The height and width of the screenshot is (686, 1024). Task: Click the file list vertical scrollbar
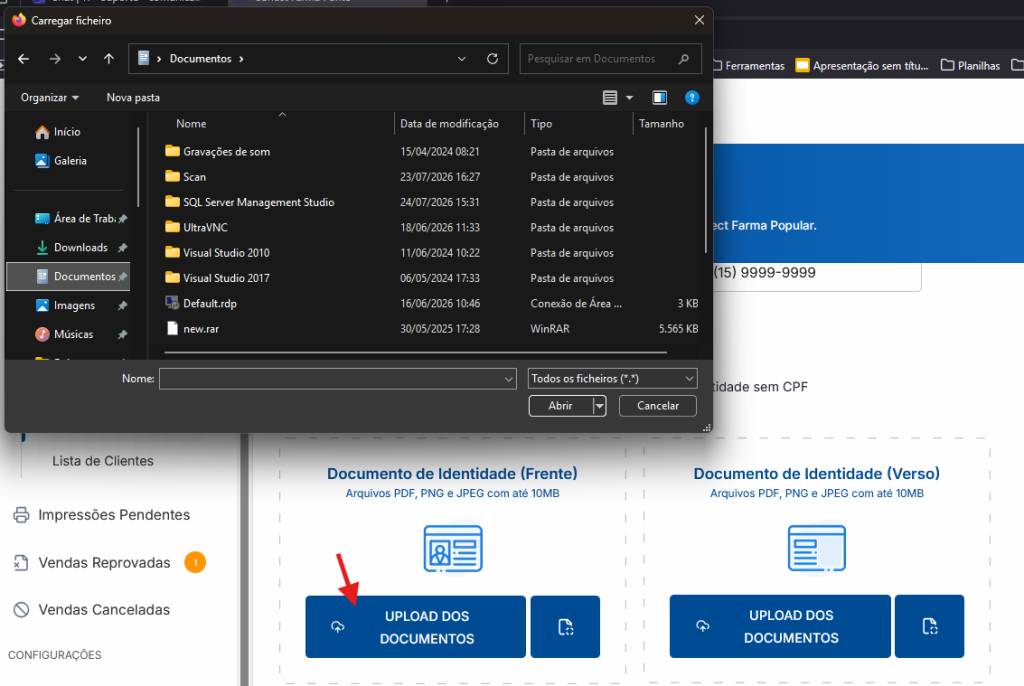(705, 189)
